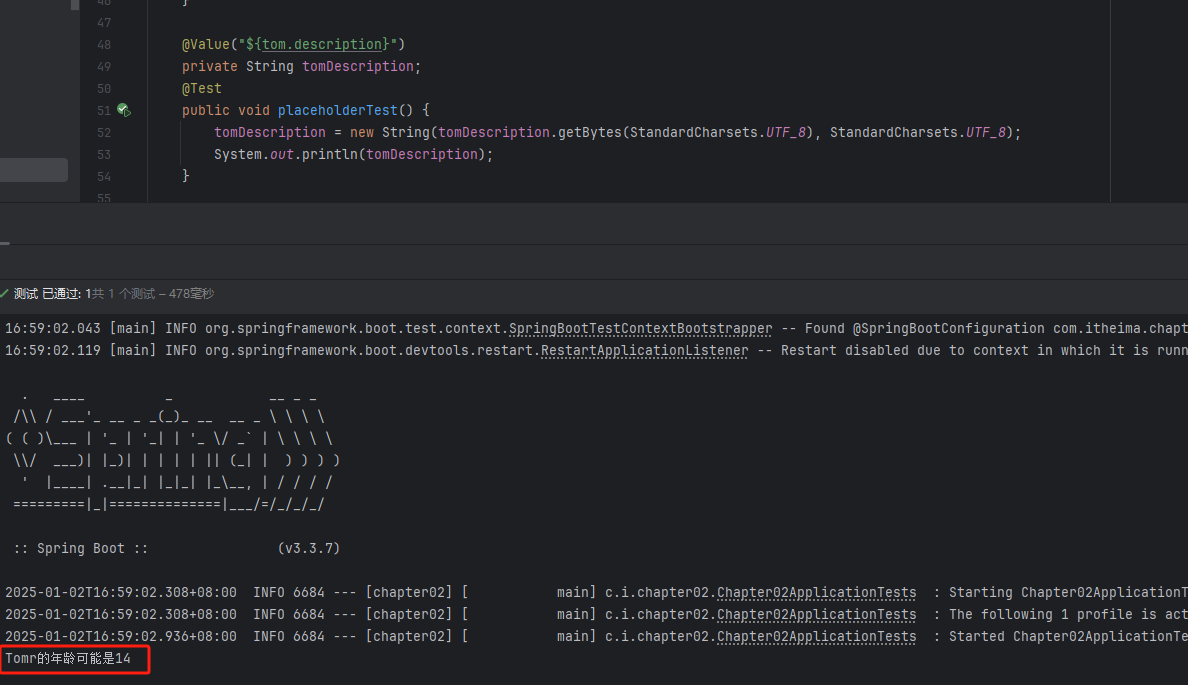Click the left panel vertical scrollbar thumb
The height and width of the screenshot is (685, 1188).
(75, 4)
